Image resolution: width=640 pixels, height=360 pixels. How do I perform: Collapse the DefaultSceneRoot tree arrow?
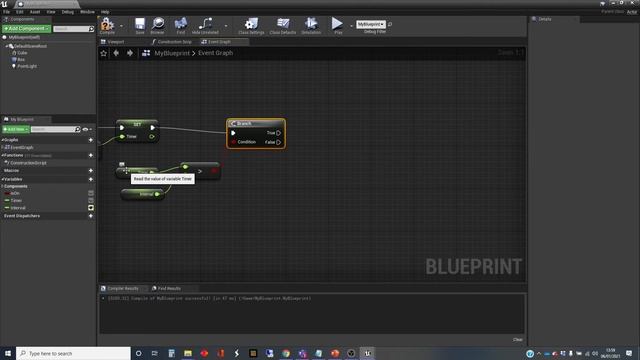[7, 46]
